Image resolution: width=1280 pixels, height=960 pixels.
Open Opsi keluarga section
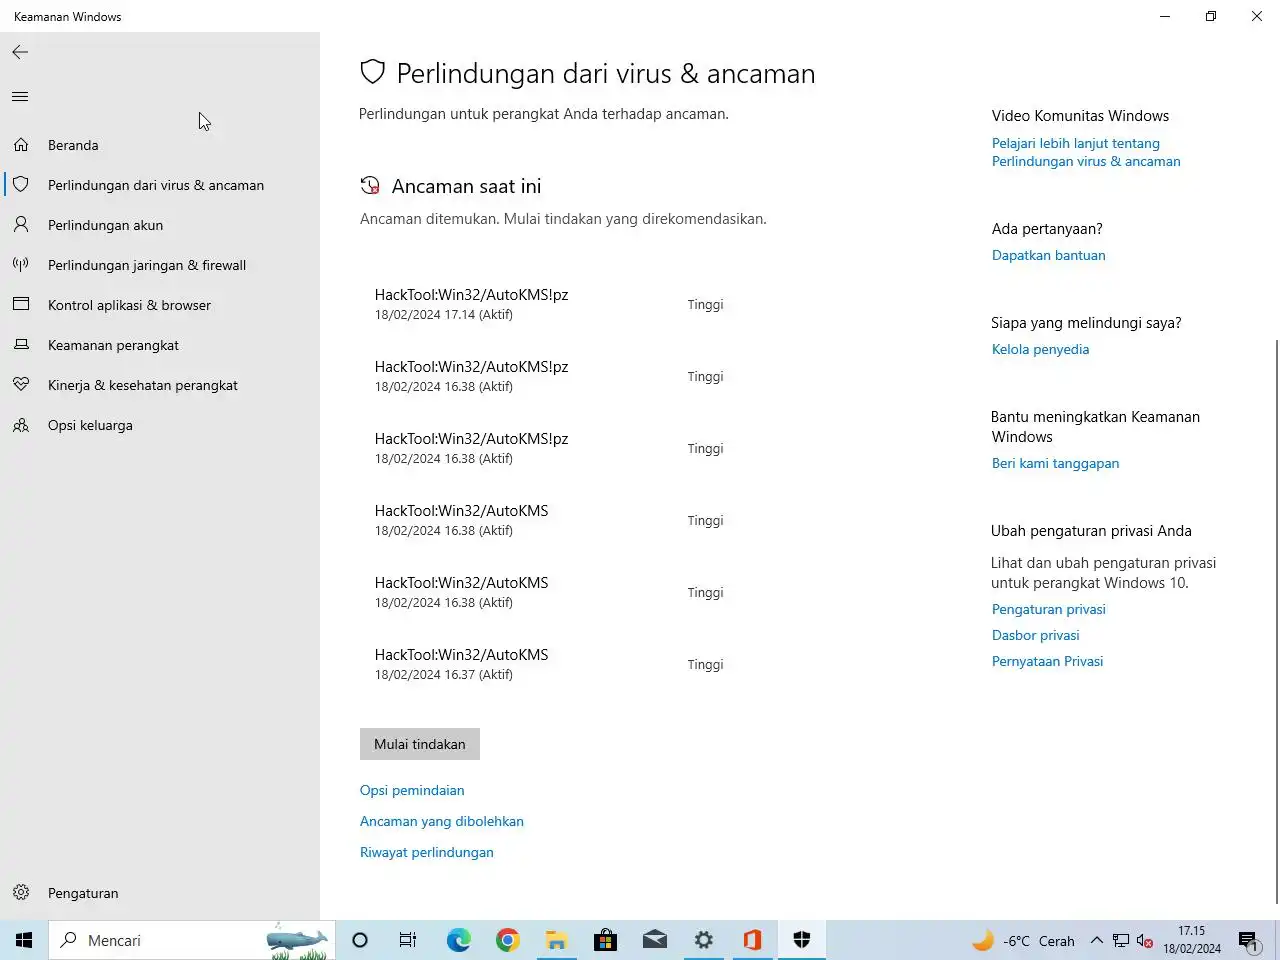[160, 425]
